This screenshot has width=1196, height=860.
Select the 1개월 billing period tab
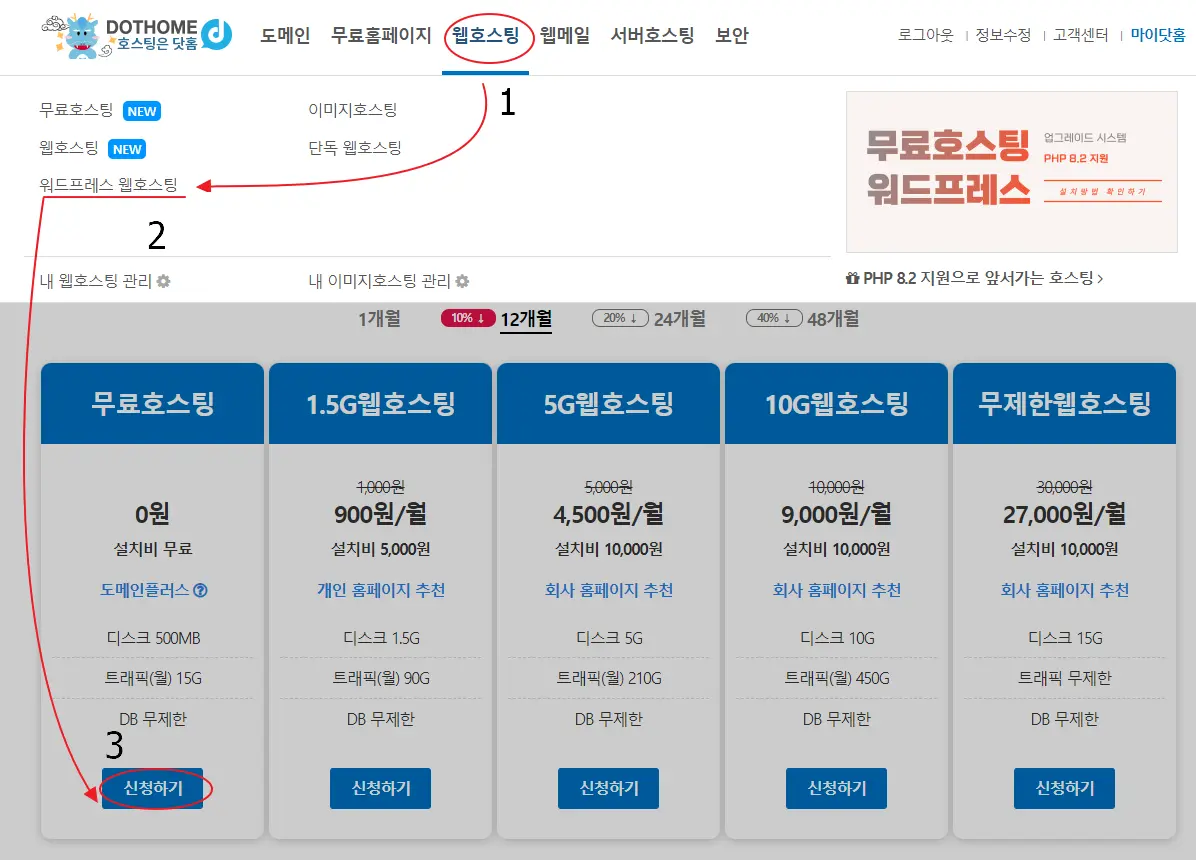tap(380, 319)
